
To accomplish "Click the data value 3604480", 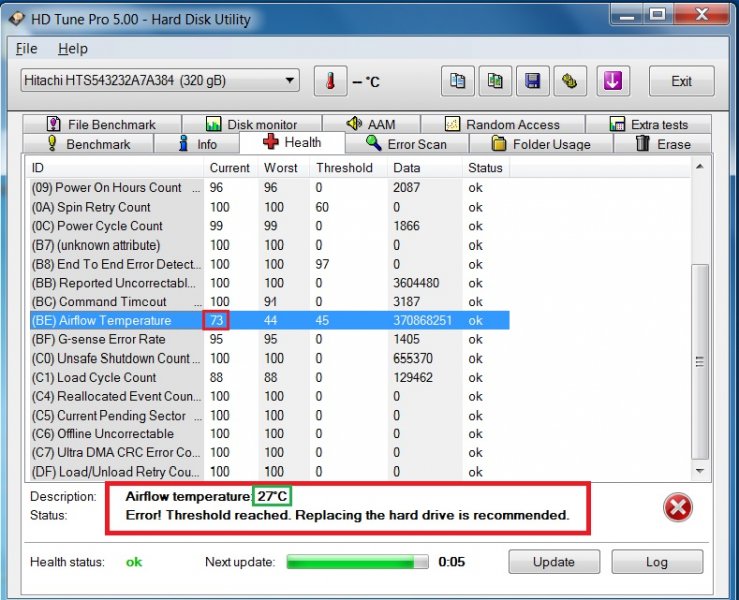I will point(416,283).
